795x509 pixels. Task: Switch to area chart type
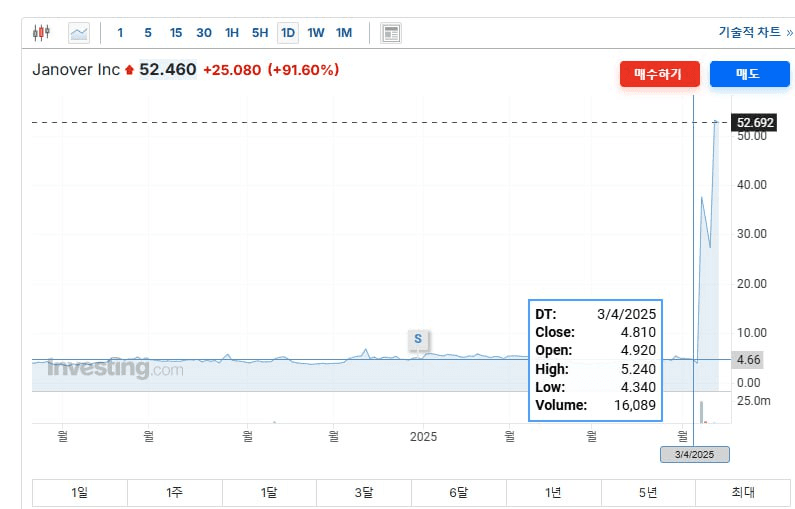tap(78, 33)
